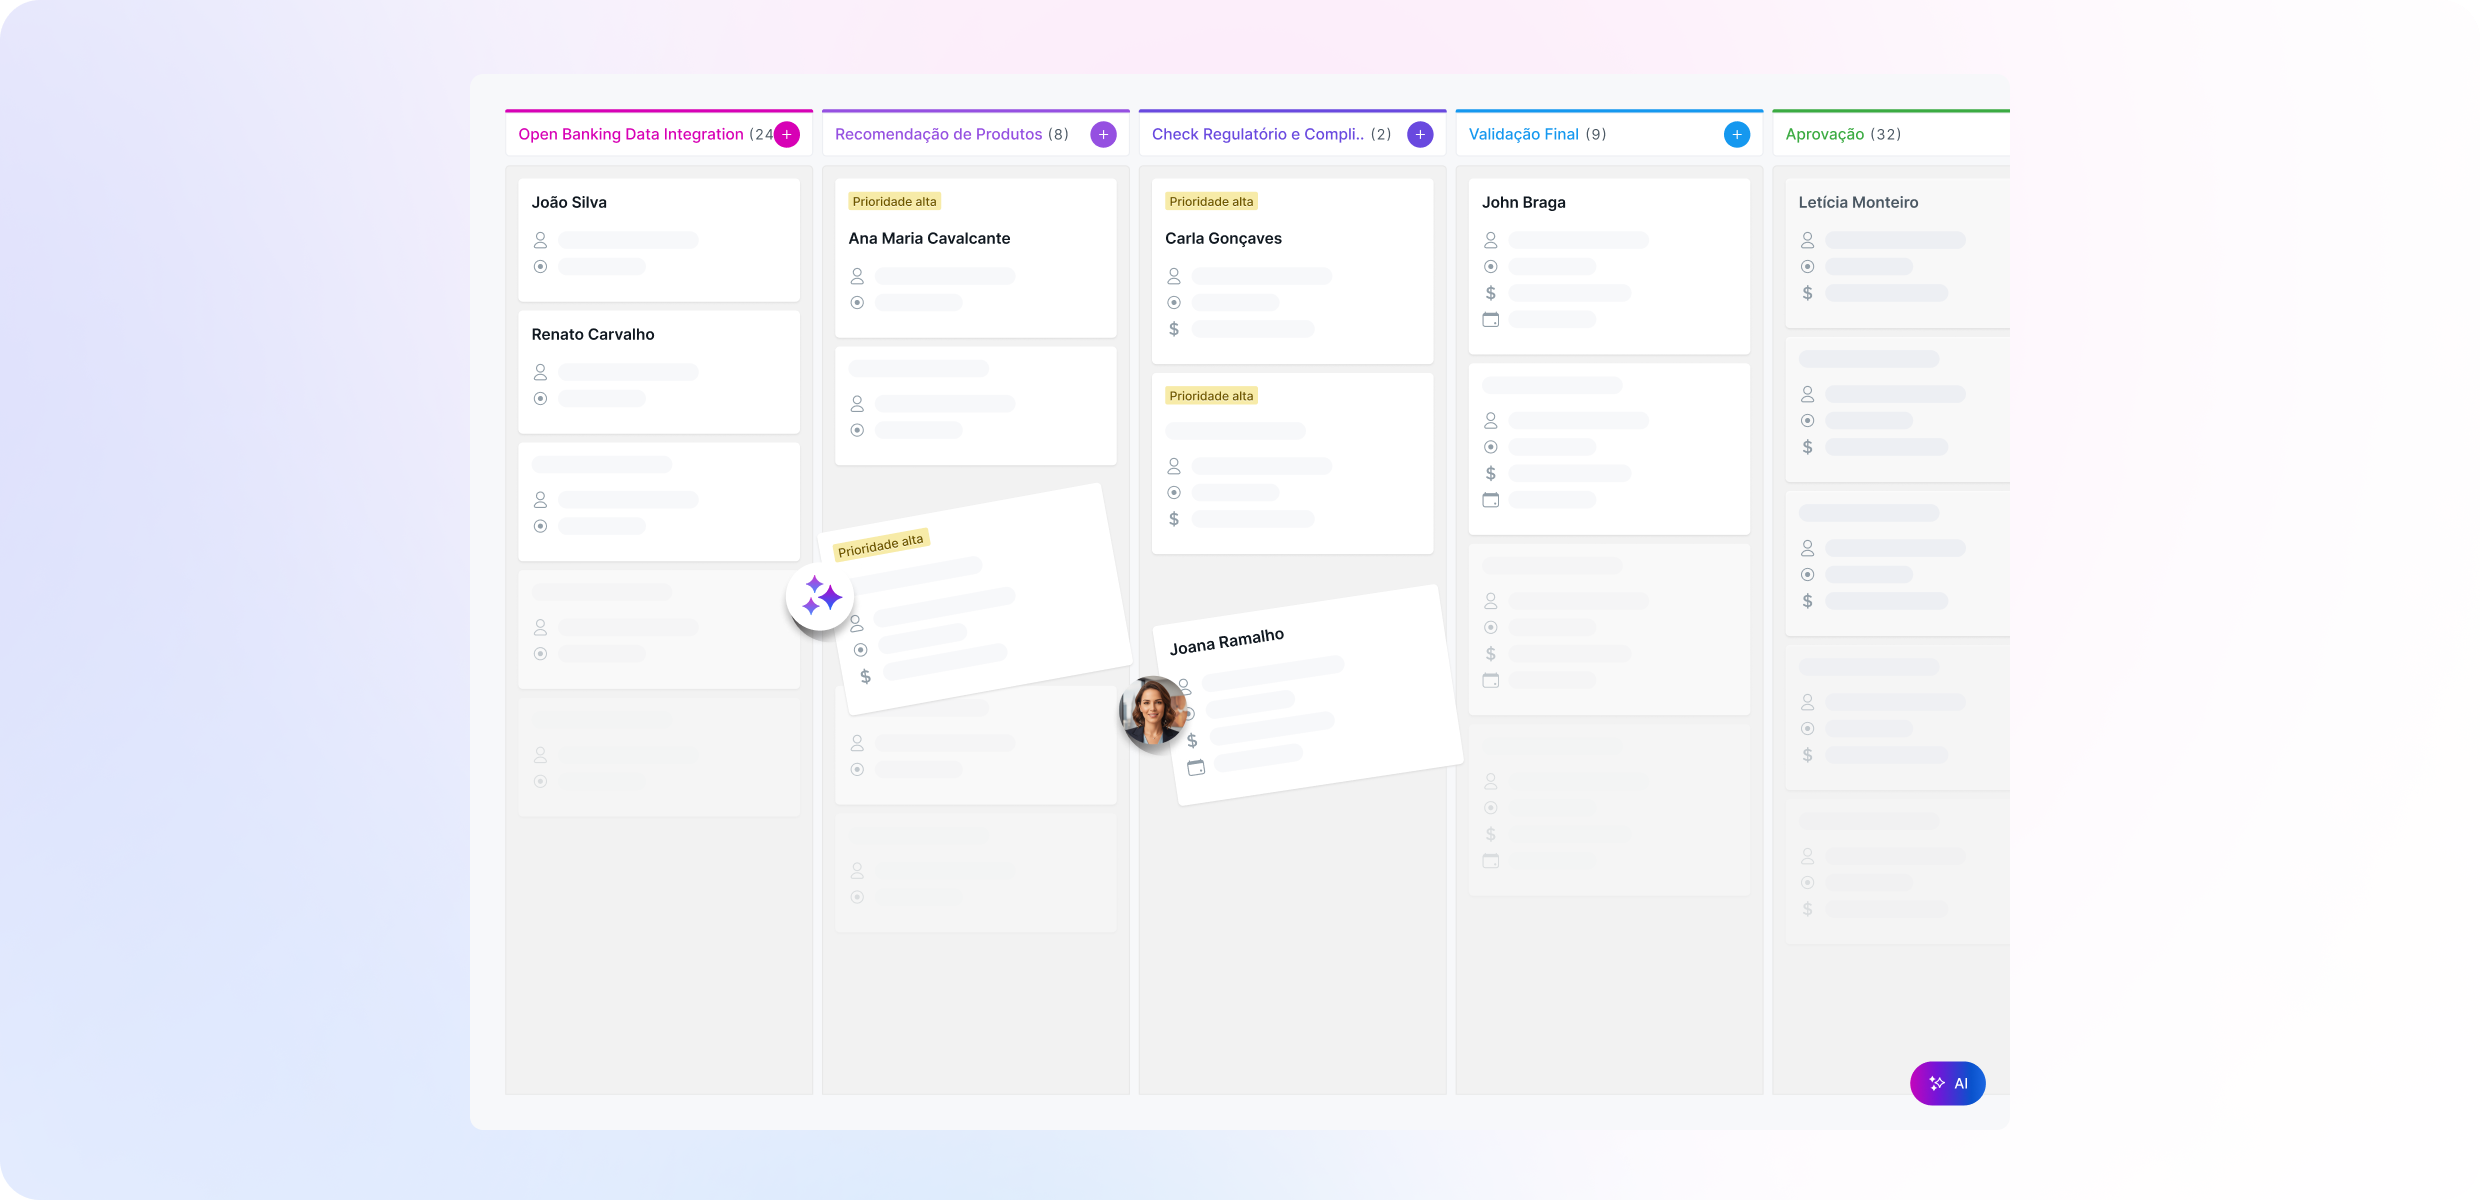Open Check Regulatório e Compli.. truncated header
Screen dimensions: 2480x1200
(x=1257, y=134)
